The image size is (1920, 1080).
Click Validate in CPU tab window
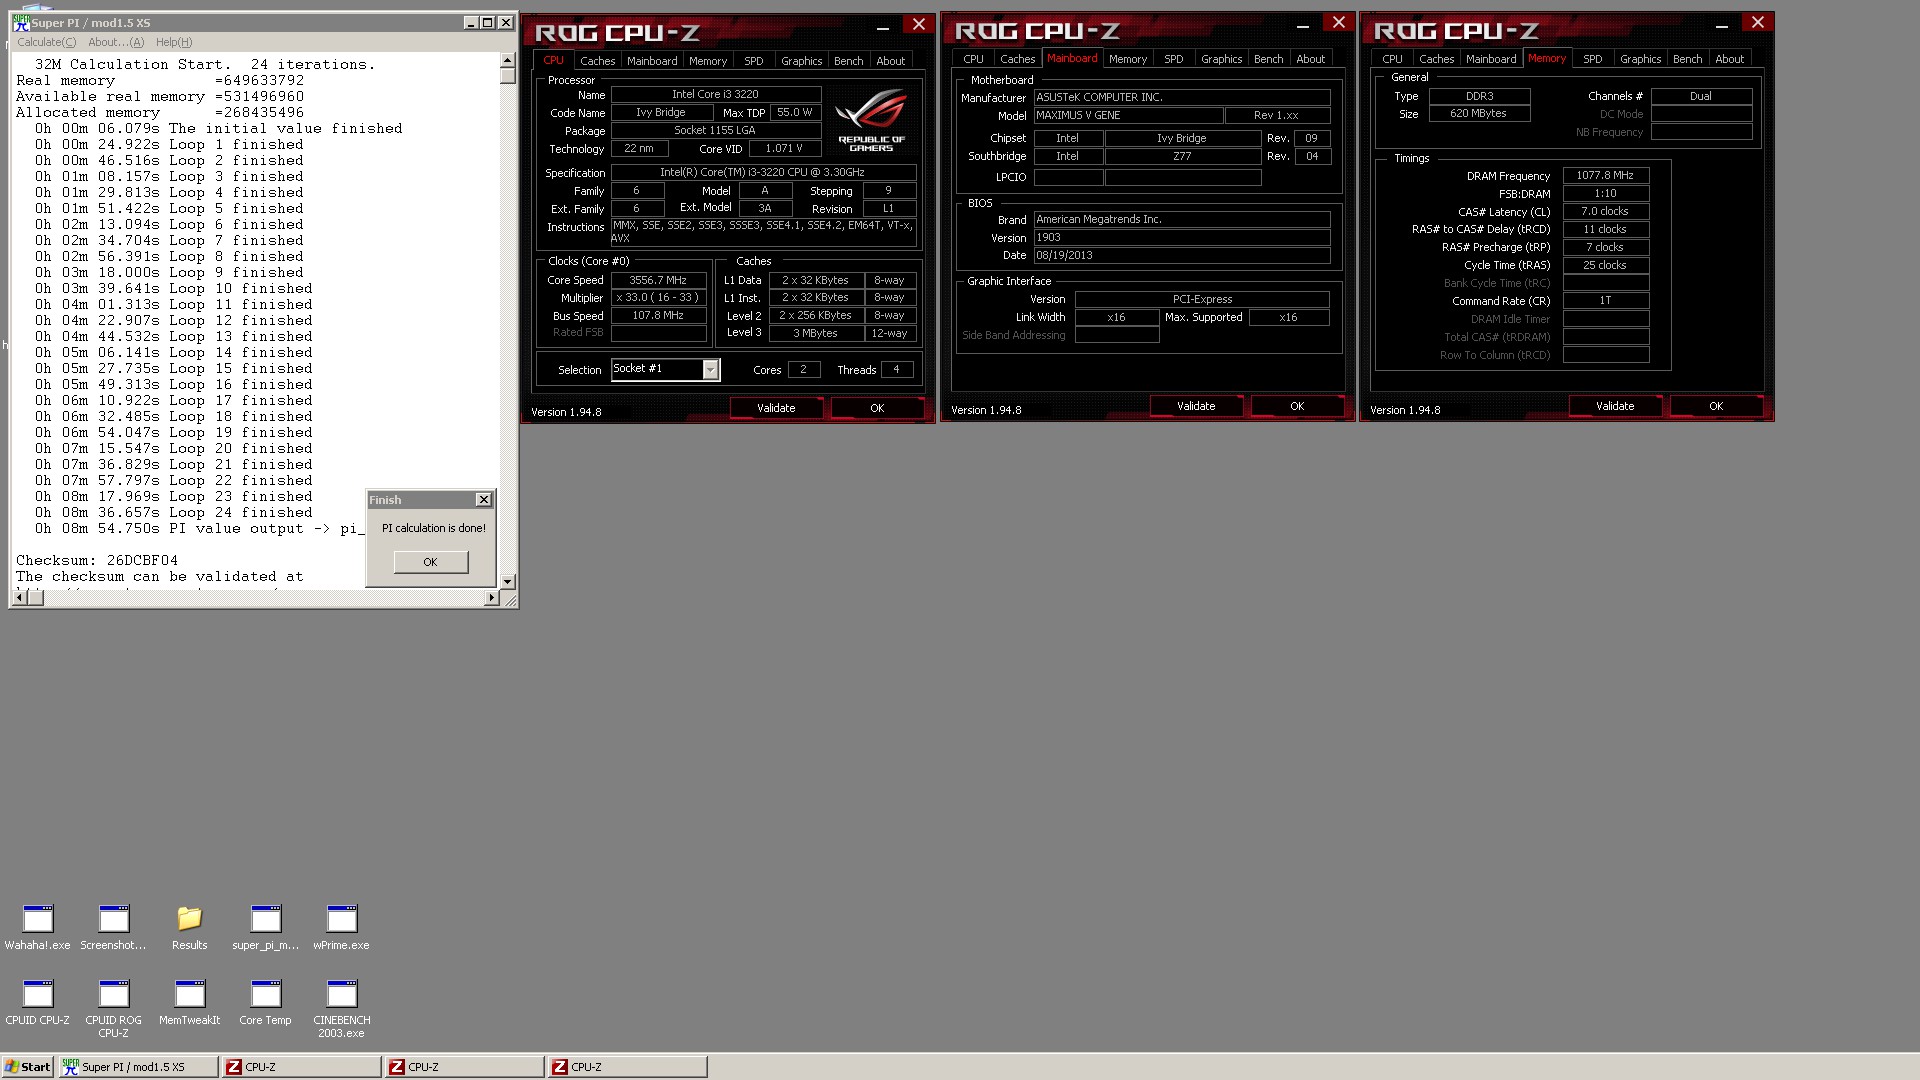(776, 408)
